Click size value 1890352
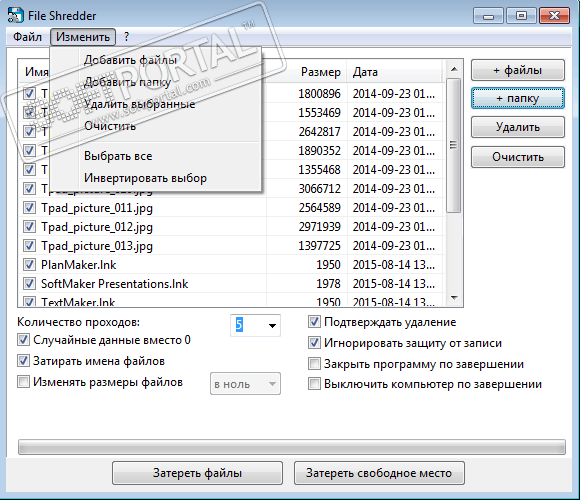Image resolution: width=580 pixels, height=500 pixels. click(319, 151)
